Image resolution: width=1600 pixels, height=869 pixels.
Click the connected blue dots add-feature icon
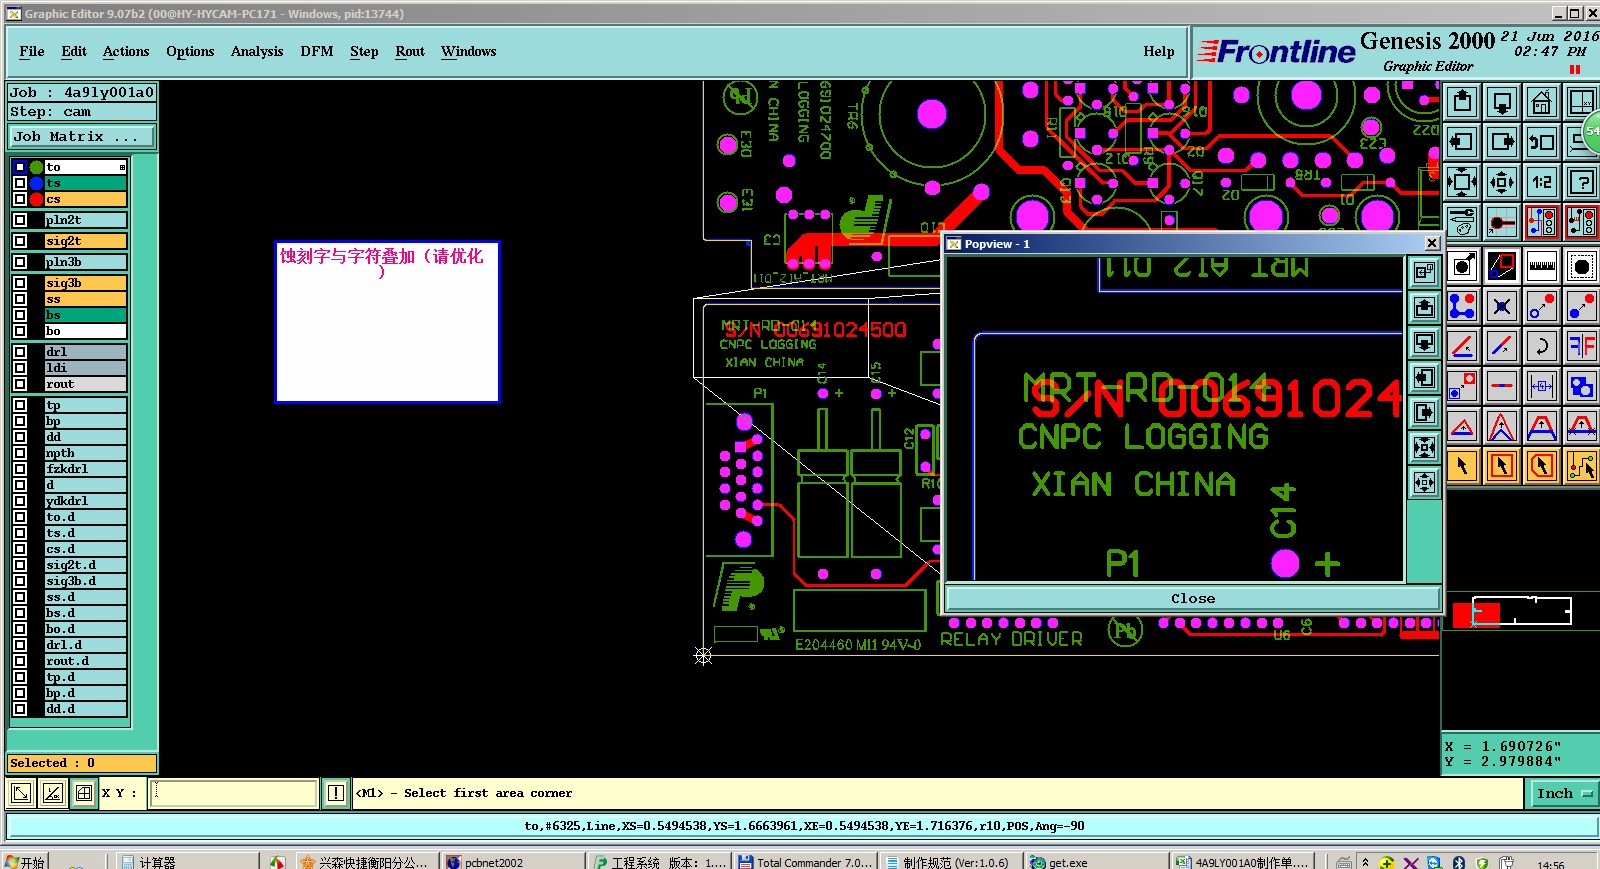(x=1462, y=306)
